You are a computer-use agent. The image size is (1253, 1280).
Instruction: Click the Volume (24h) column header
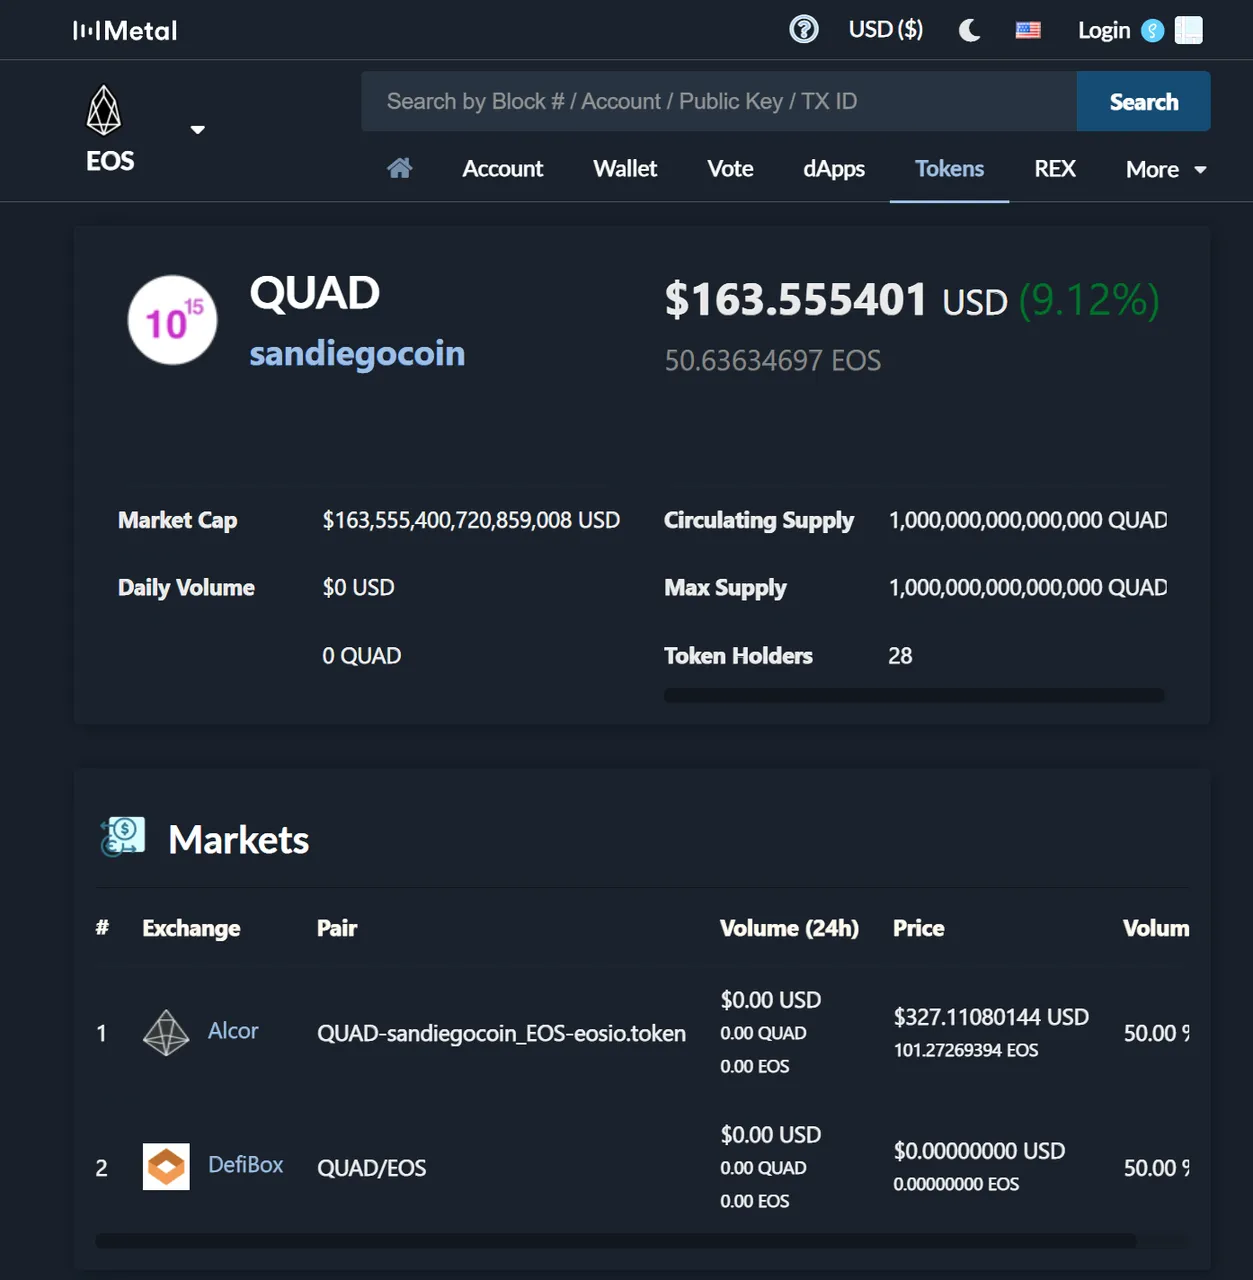789,928
